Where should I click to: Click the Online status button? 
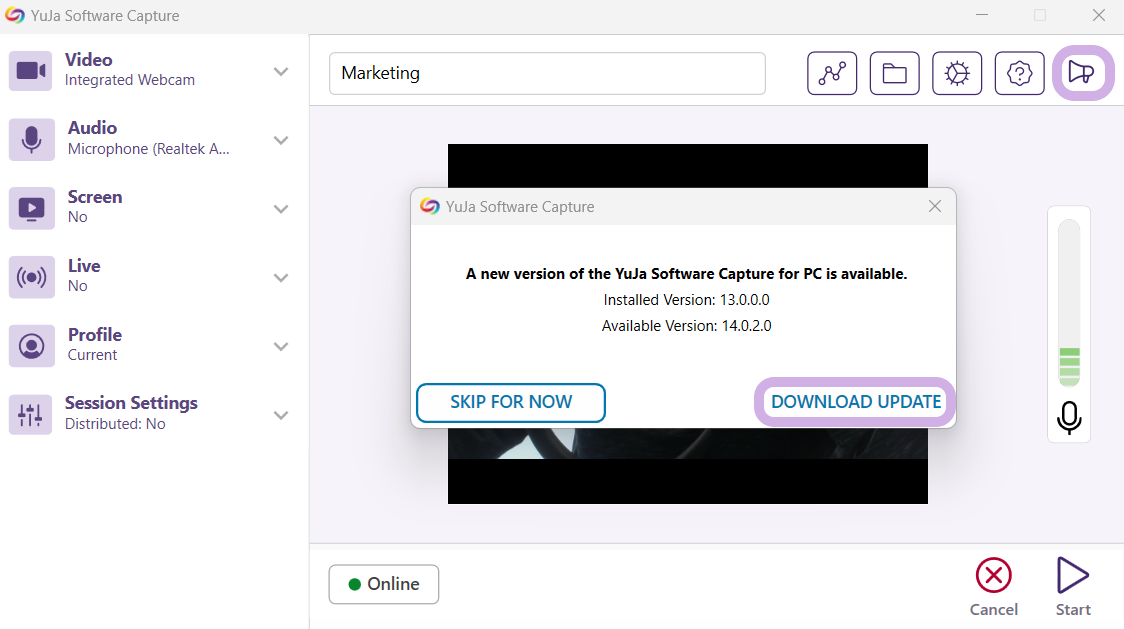pyautogui.click(x=384, y=584)
